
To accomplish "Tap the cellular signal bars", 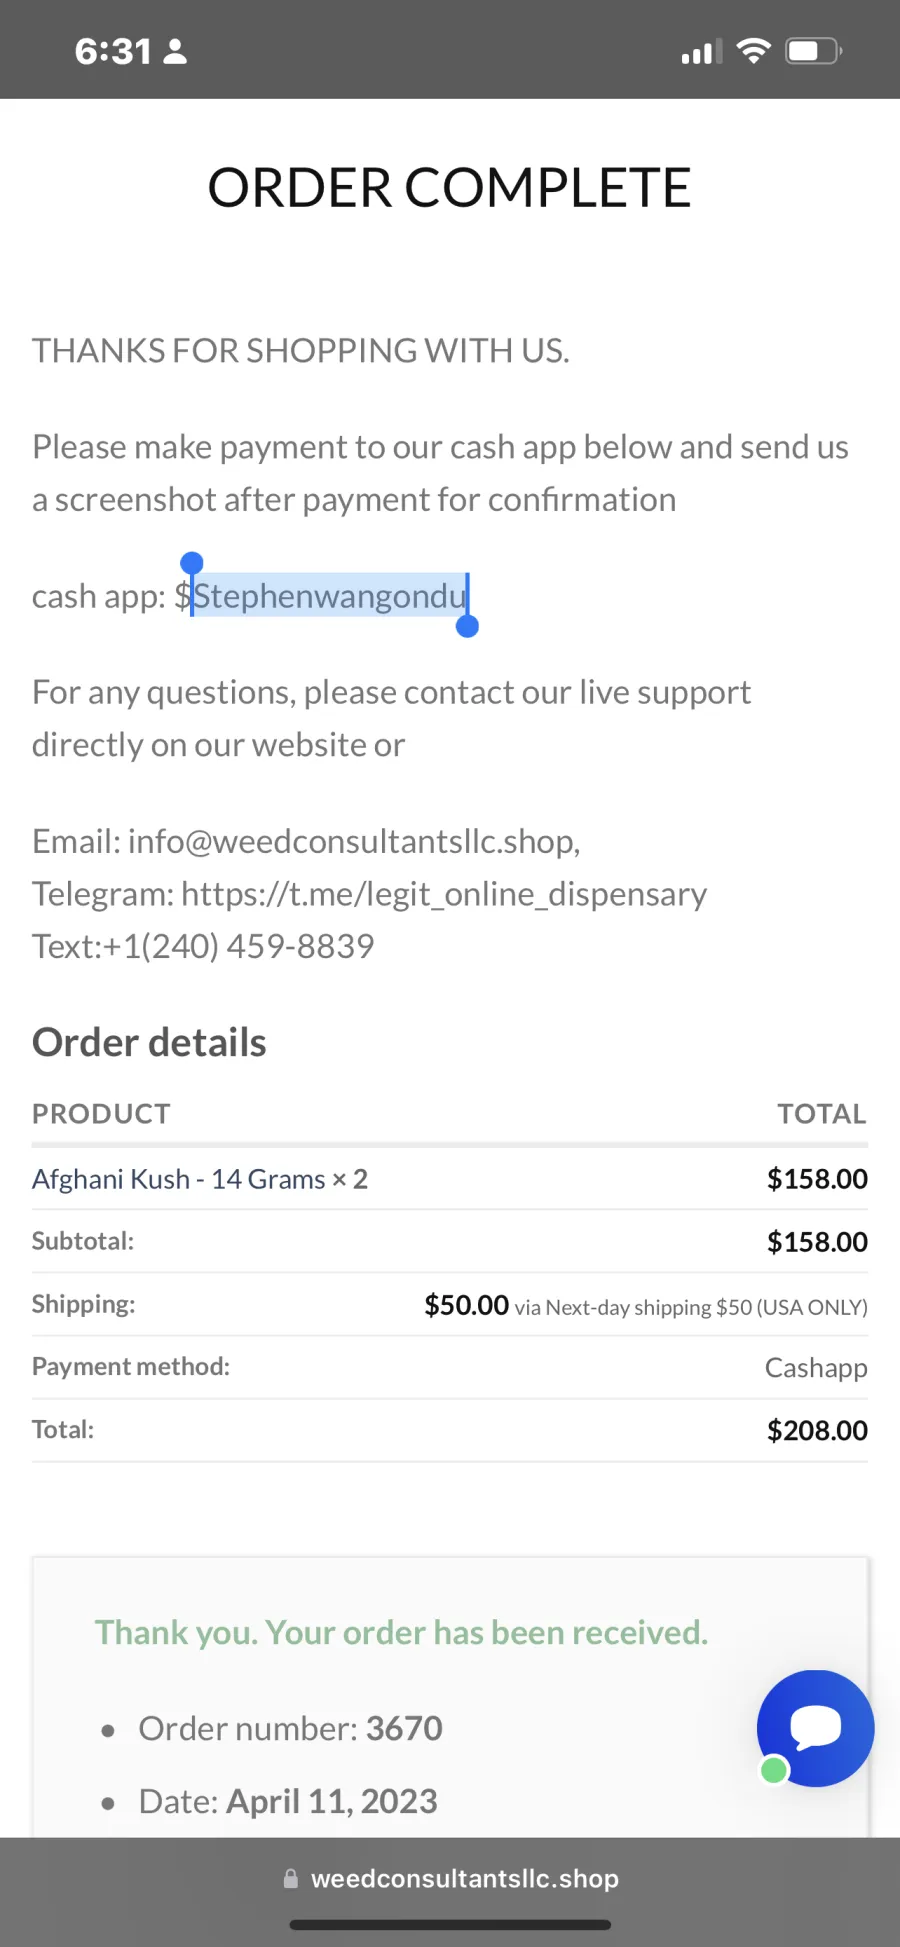I will point(701,52).
